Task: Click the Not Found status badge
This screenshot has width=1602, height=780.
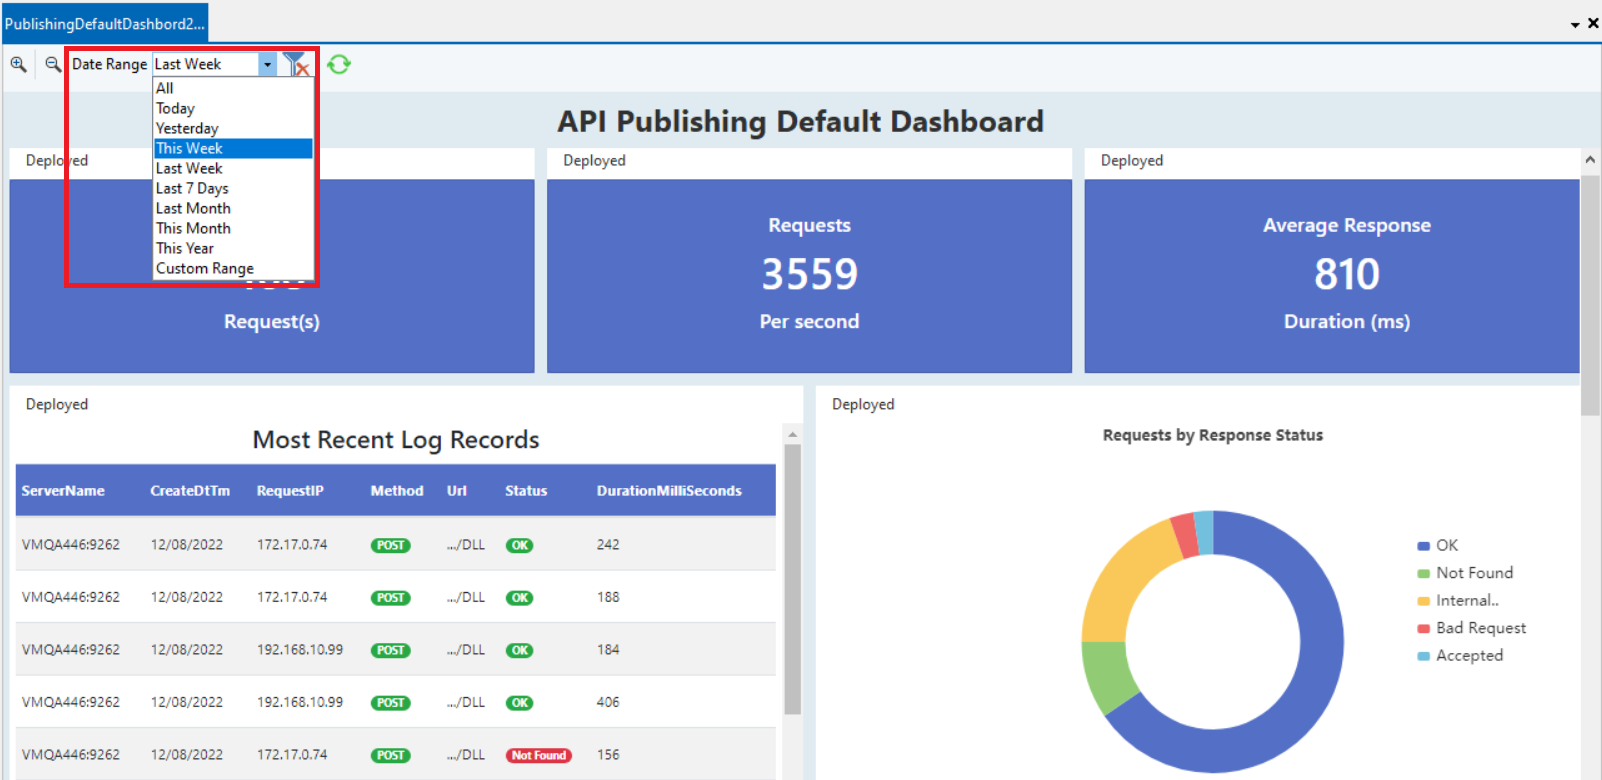Action: [538, 755]
